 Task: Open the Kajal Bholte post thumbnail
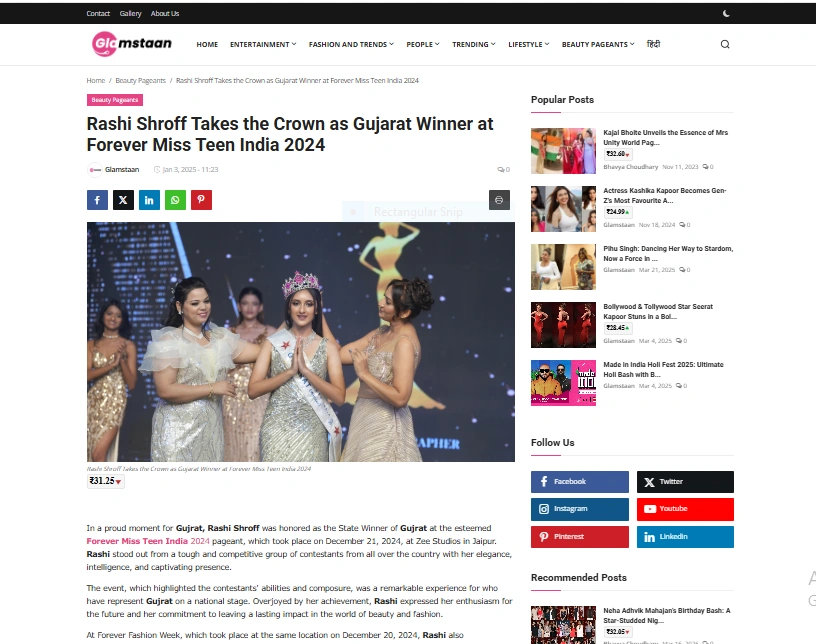pos(563,151)
